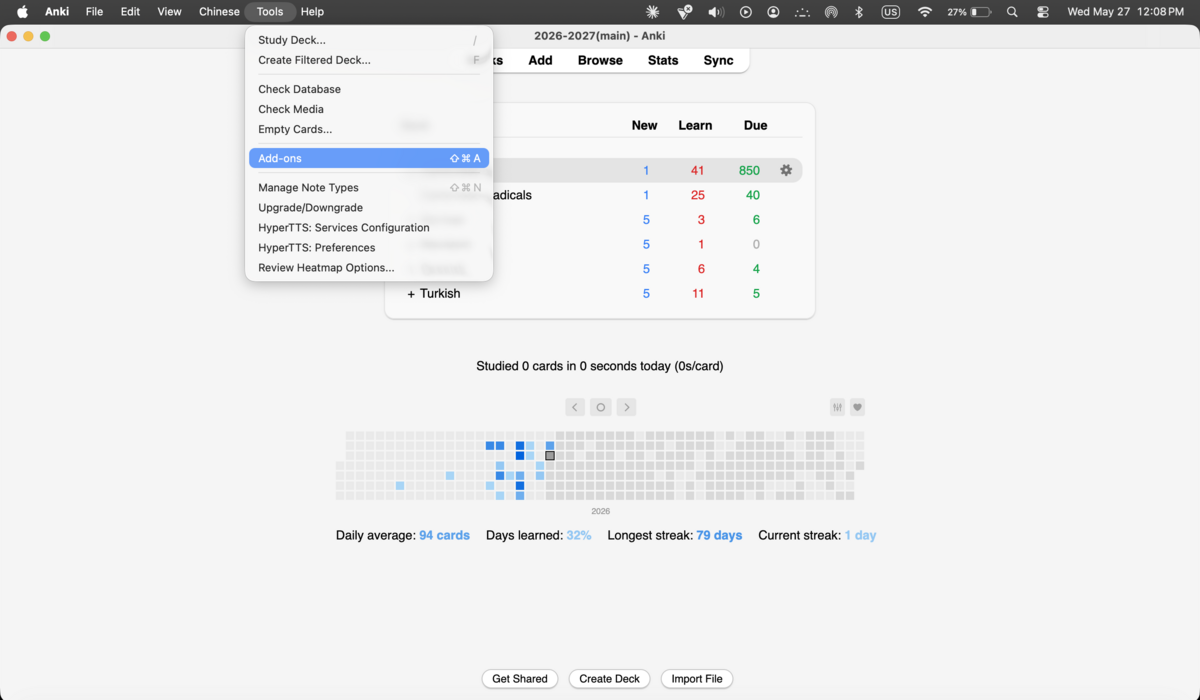Click the Import File button
Screen dimensions: 1200x700
697,678
